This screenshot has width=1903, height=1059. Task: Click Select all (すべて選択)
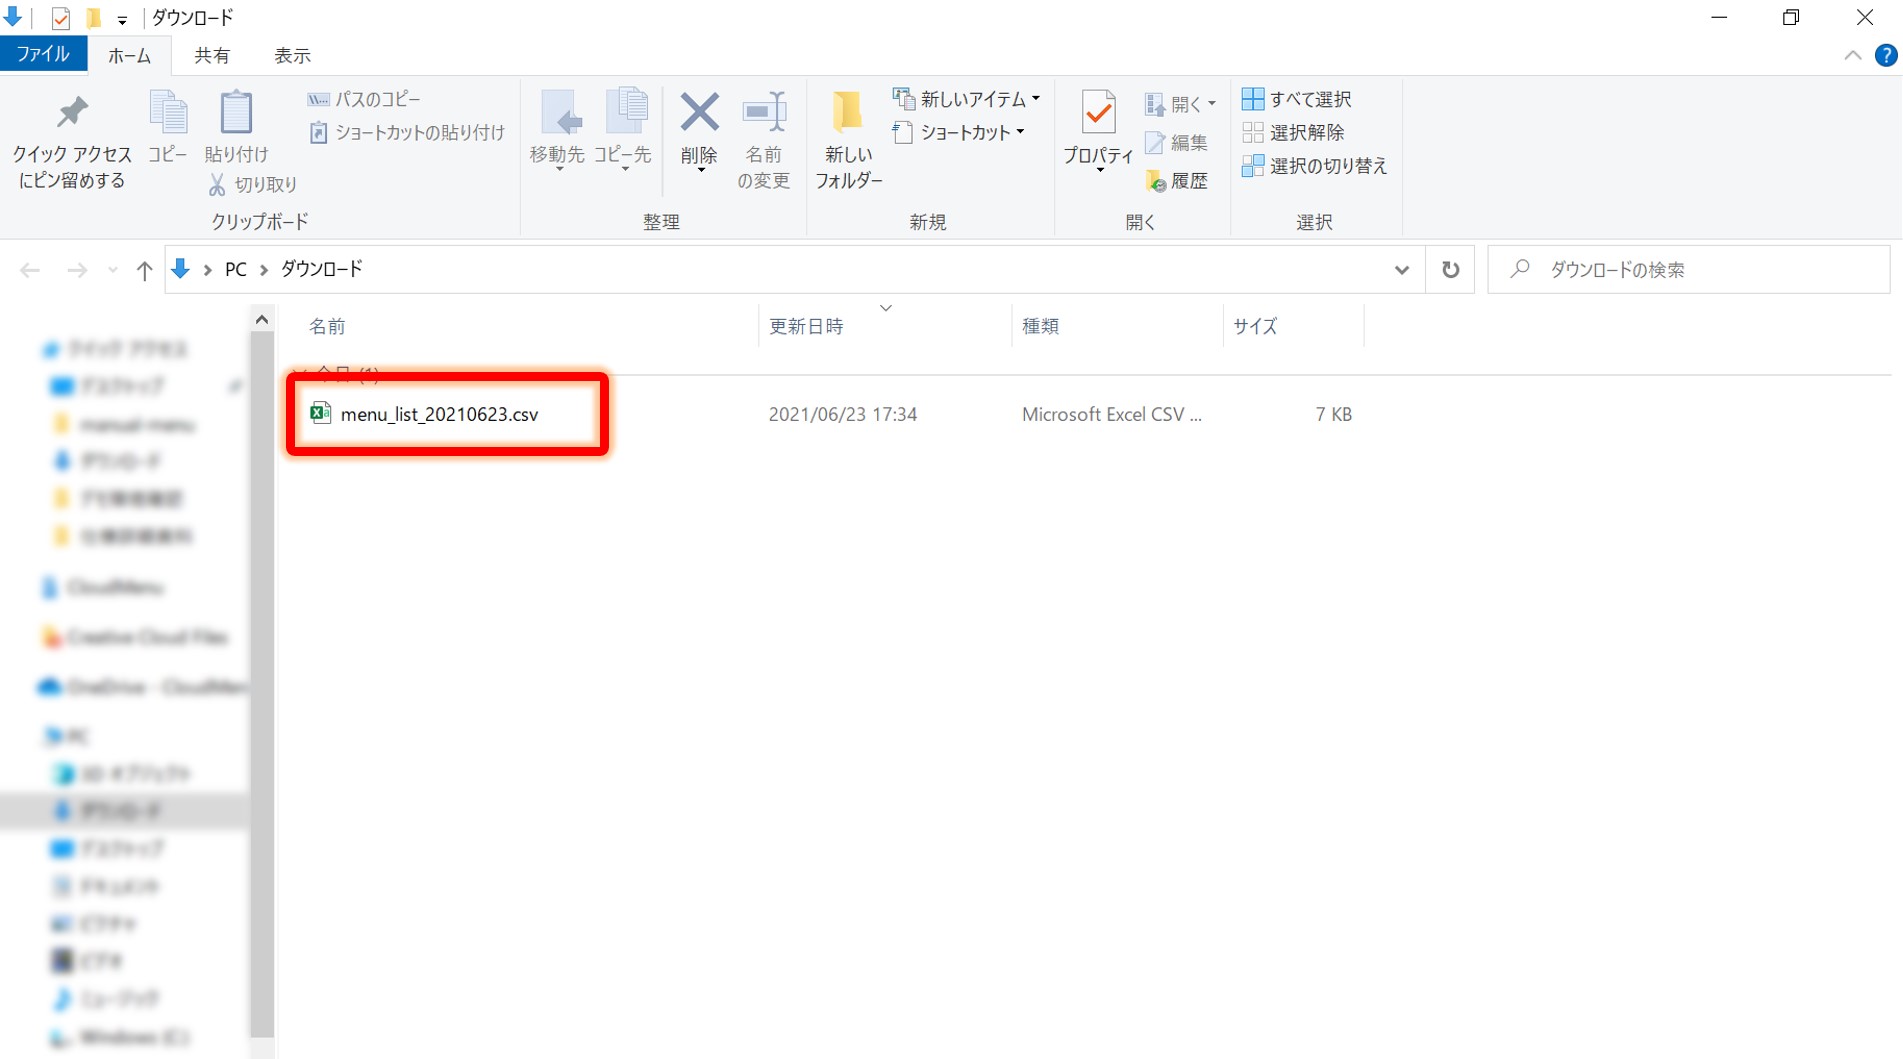pyautogui.click(x=1297, y=99)
